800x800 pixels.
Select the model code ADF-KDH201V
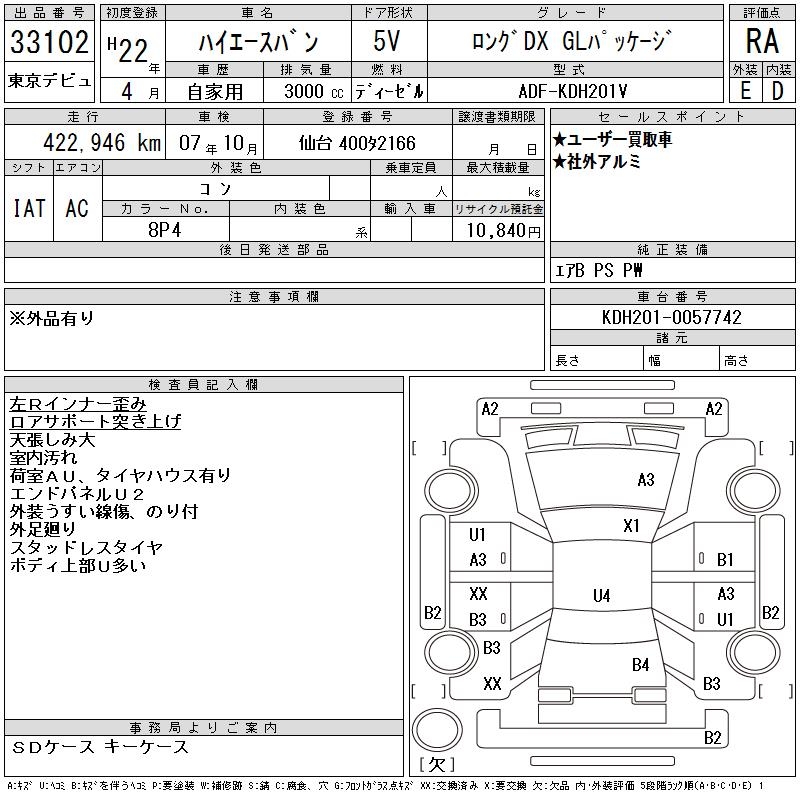click(573, 90)
